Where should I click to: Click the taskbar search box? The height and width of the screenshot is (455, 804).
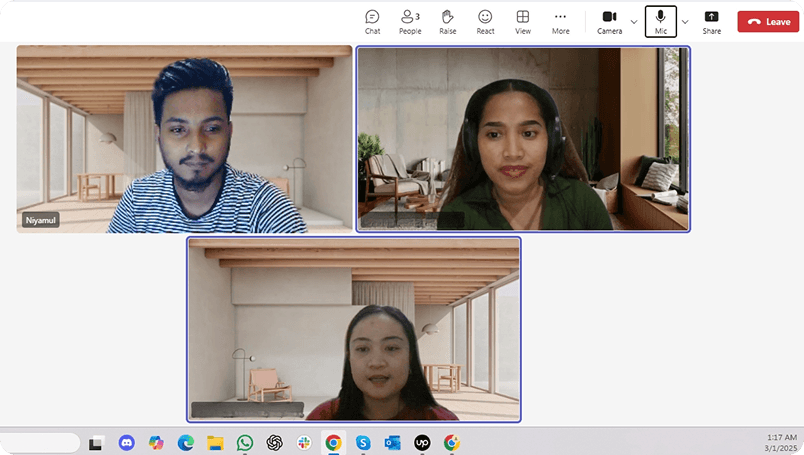click(x=40, y=442)
